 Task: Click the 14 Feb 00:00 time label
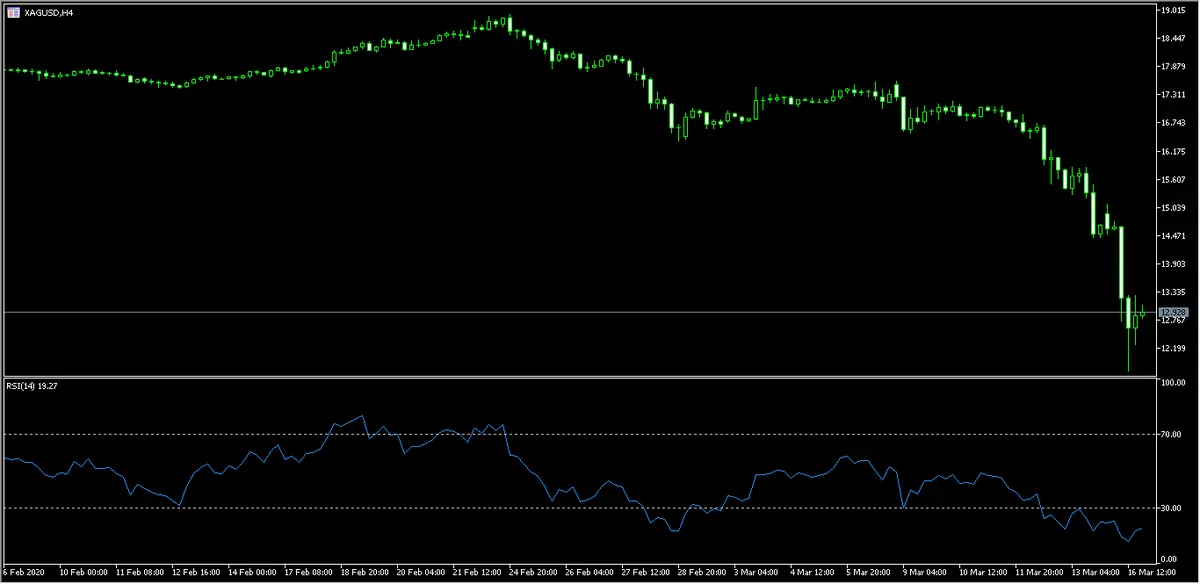[253, 574]
